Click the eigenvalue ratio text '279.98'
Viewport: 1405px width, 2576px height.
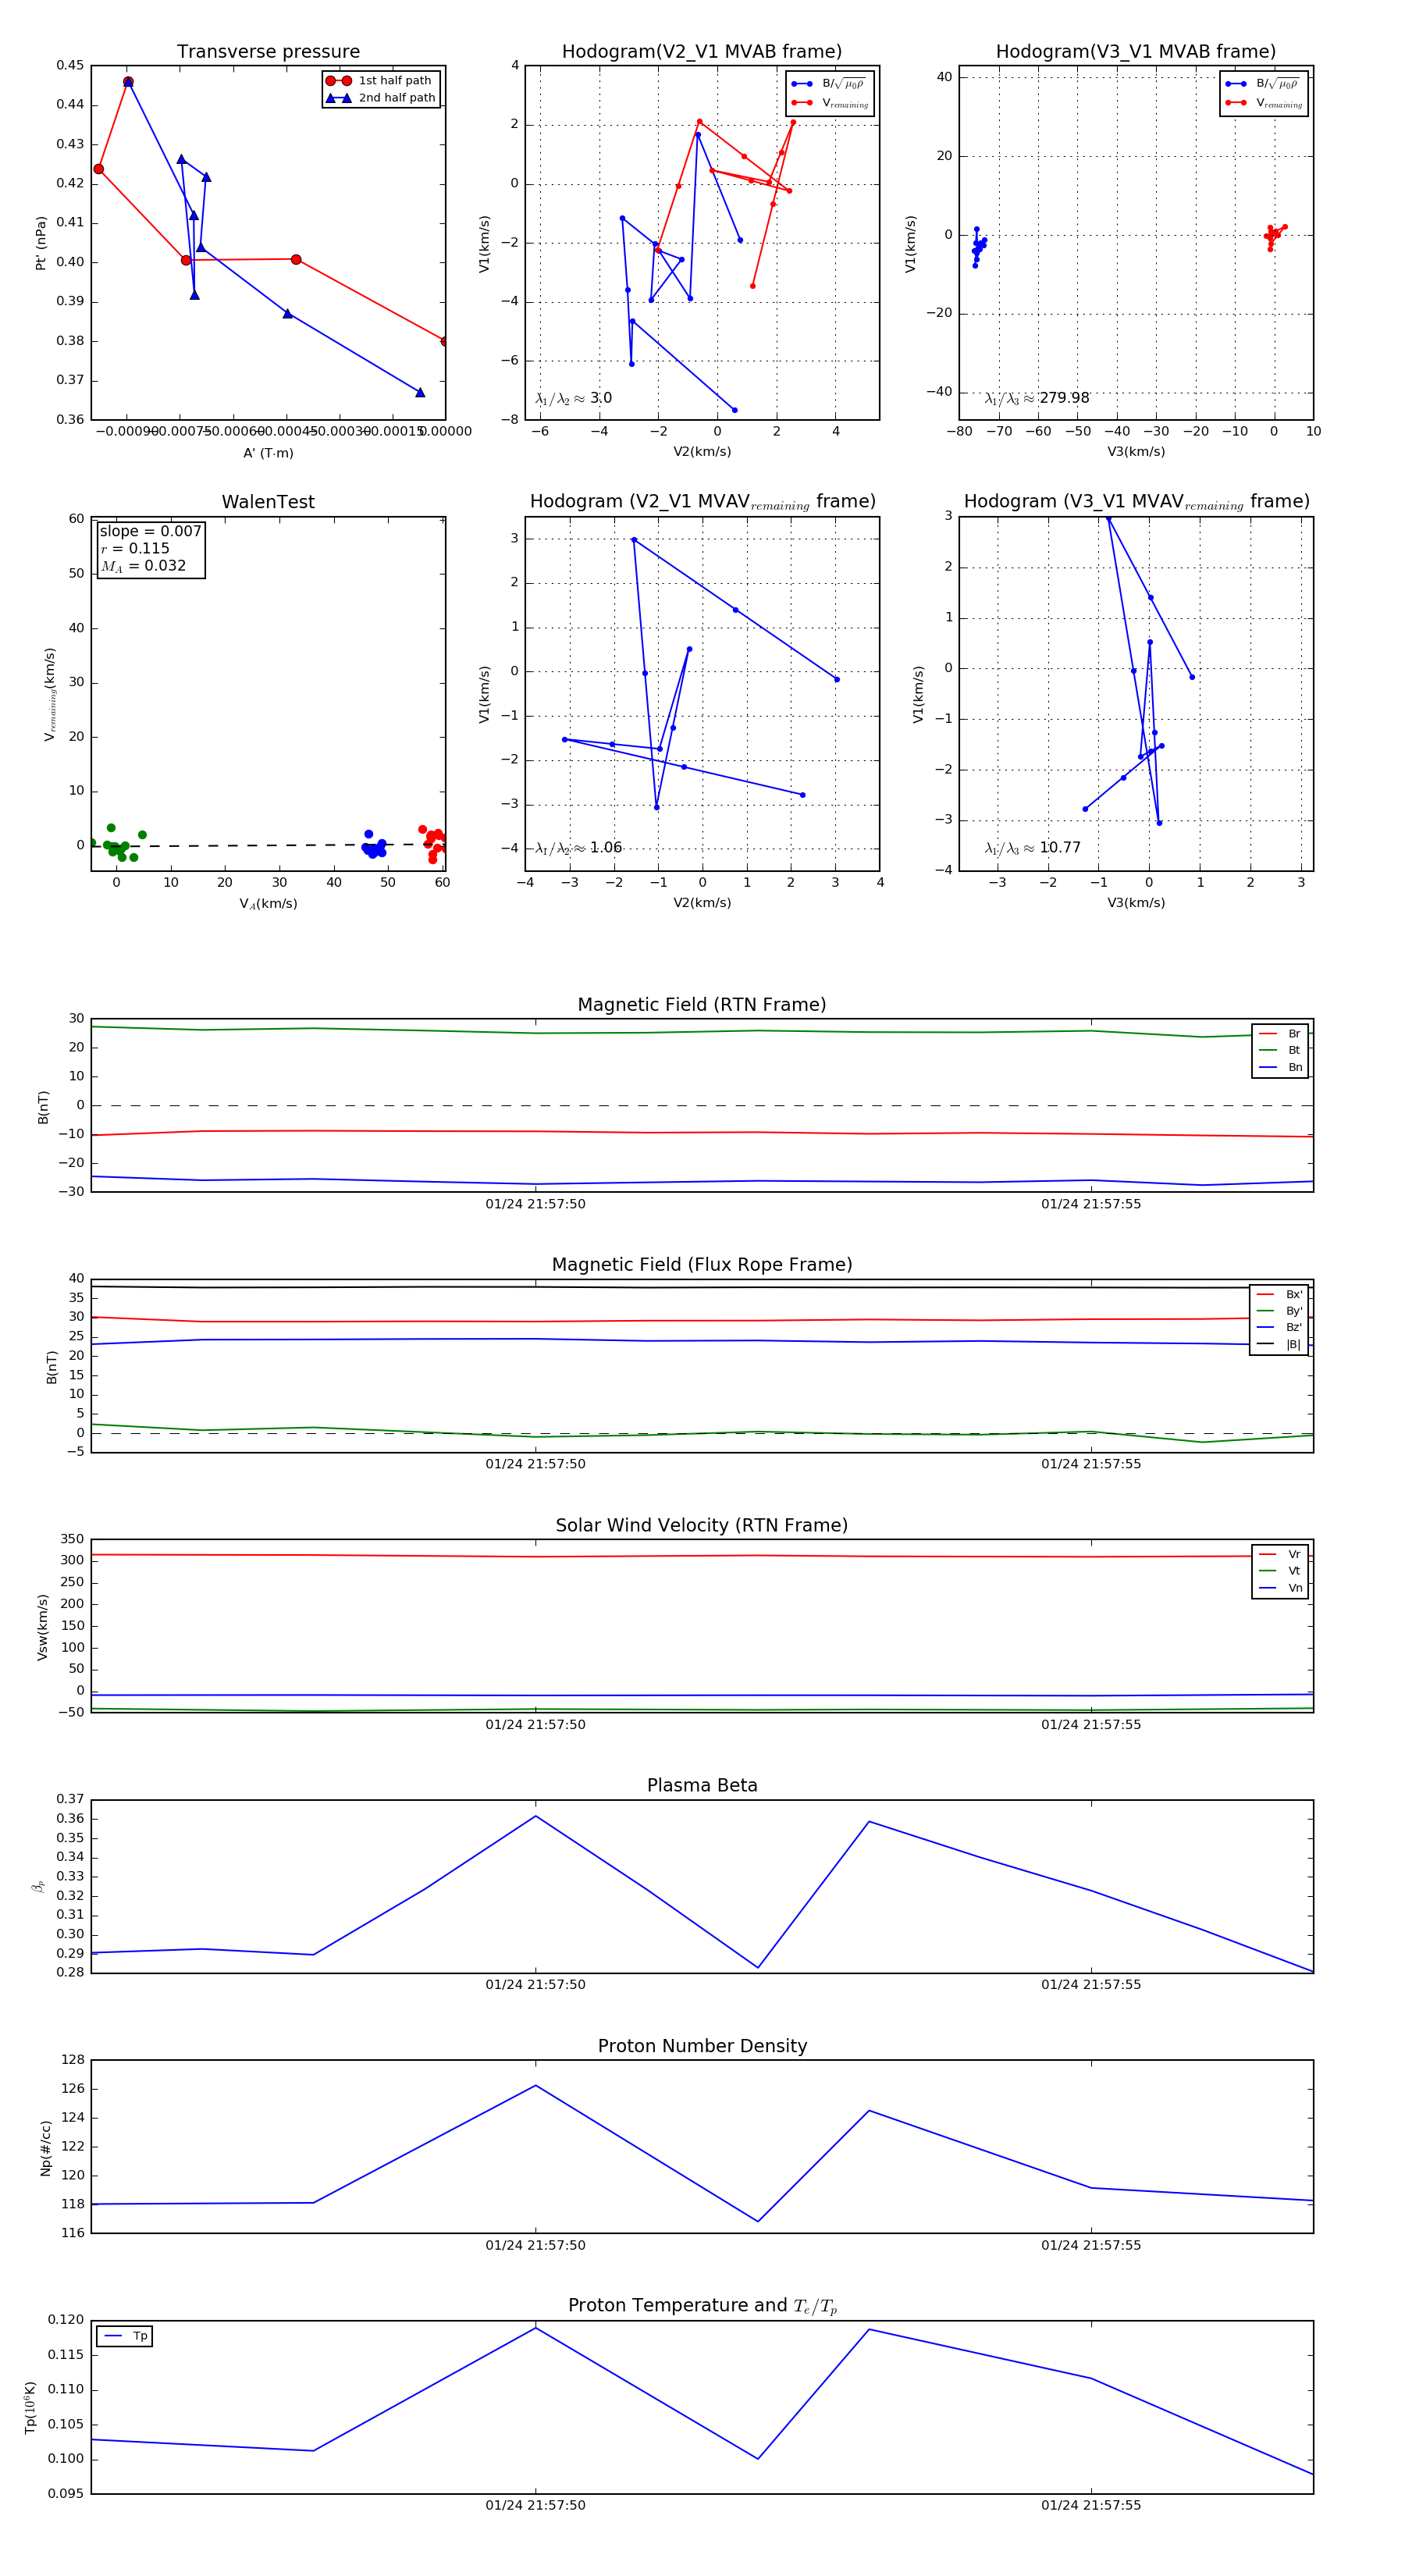(1064, 398)
